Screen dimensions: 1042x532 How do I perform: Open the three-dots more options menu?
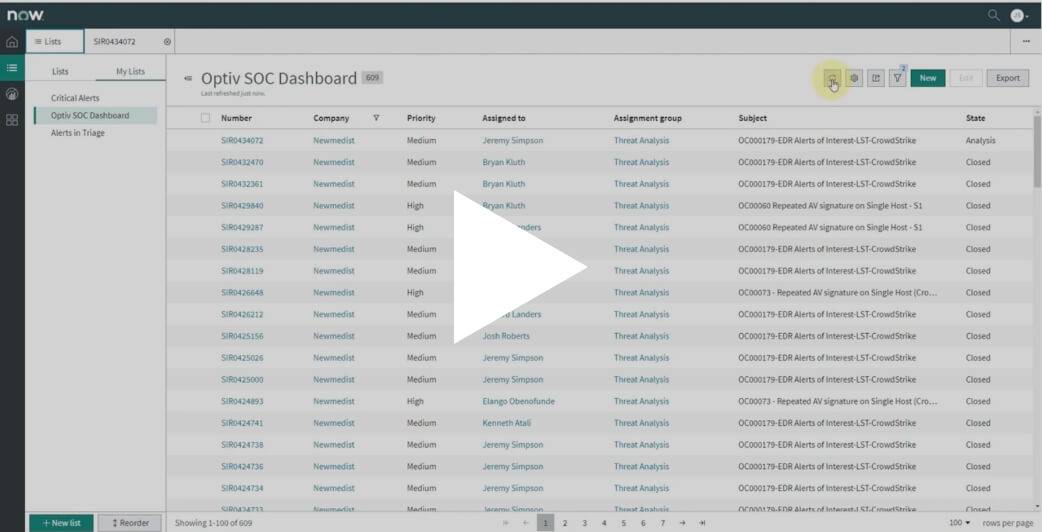pyautogui.click(x=1026, y=41)
